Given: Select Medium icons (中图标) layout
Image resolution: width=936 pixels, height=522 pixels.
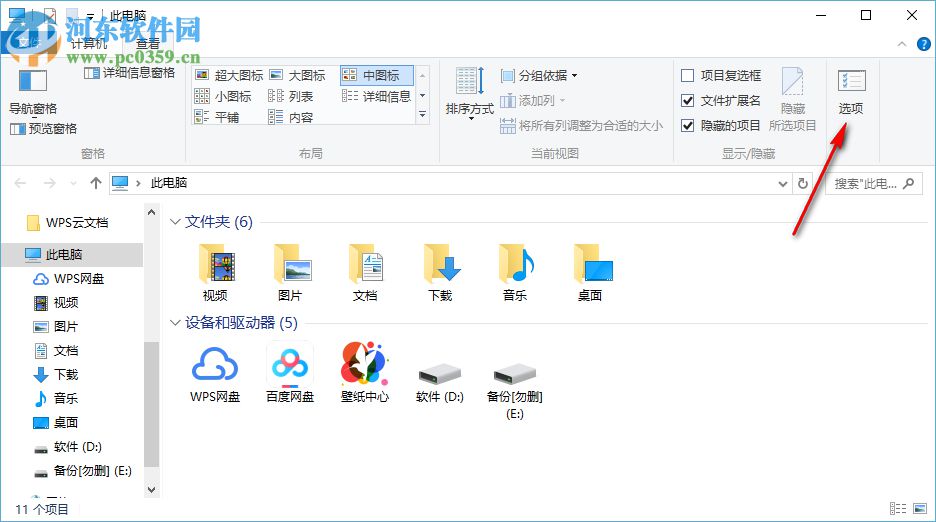Looking at the screenshot, I should tap(376, 75).
